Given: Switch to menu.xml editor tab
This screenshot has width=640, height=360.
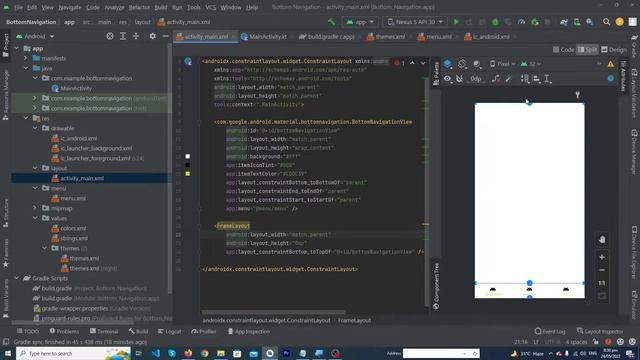Looking at the screenshot, I should pos(435,37).
